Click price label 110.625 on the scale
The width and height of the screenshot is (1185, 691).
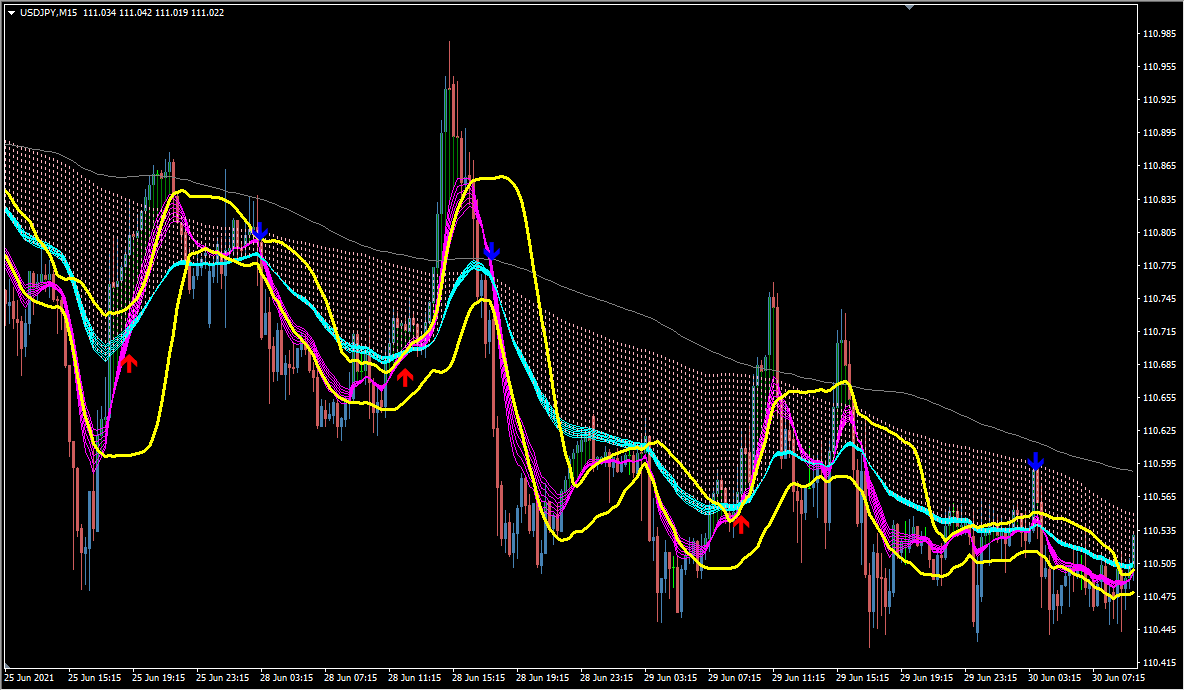(x=1159, y=431)
